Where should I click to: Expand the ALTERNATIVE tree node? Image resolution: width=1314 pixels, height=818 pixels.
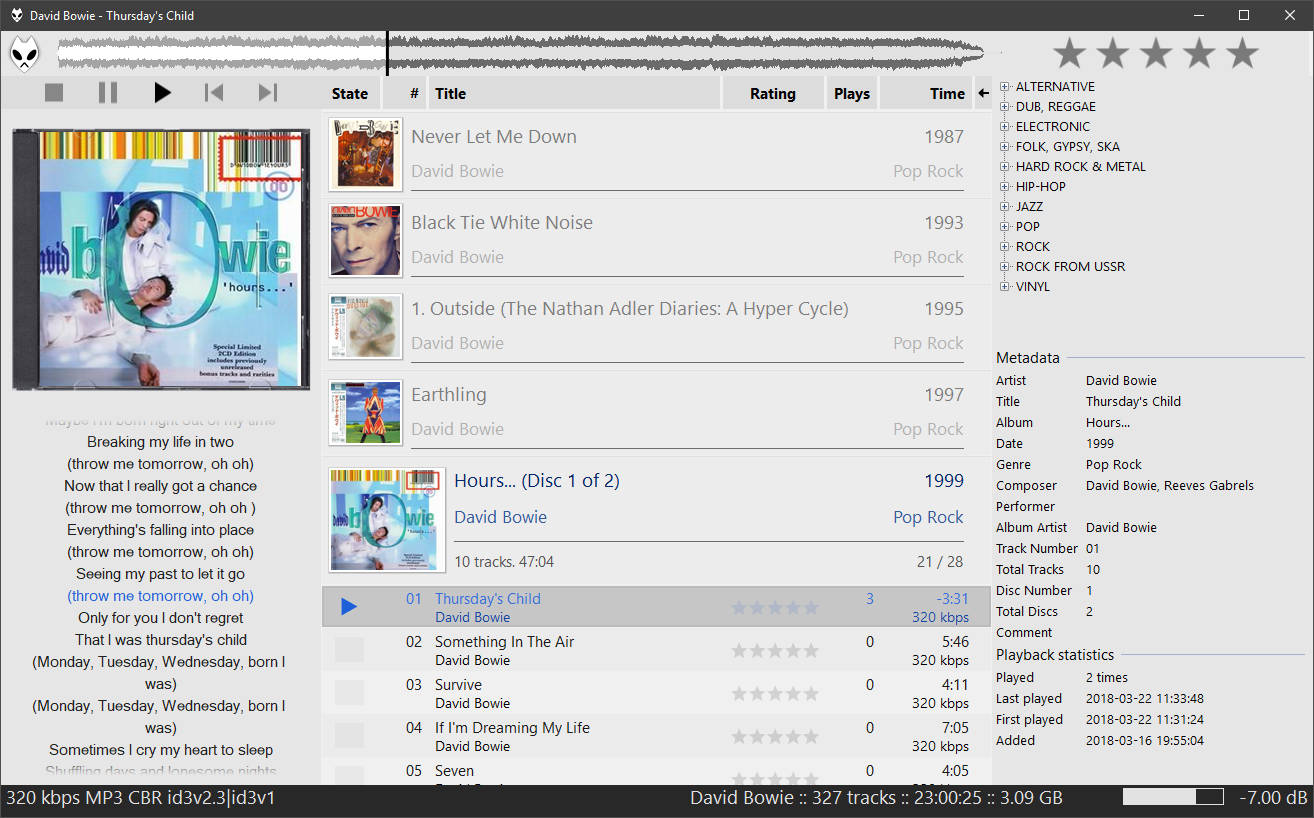pyautogui.click(x=1005, y=87)
